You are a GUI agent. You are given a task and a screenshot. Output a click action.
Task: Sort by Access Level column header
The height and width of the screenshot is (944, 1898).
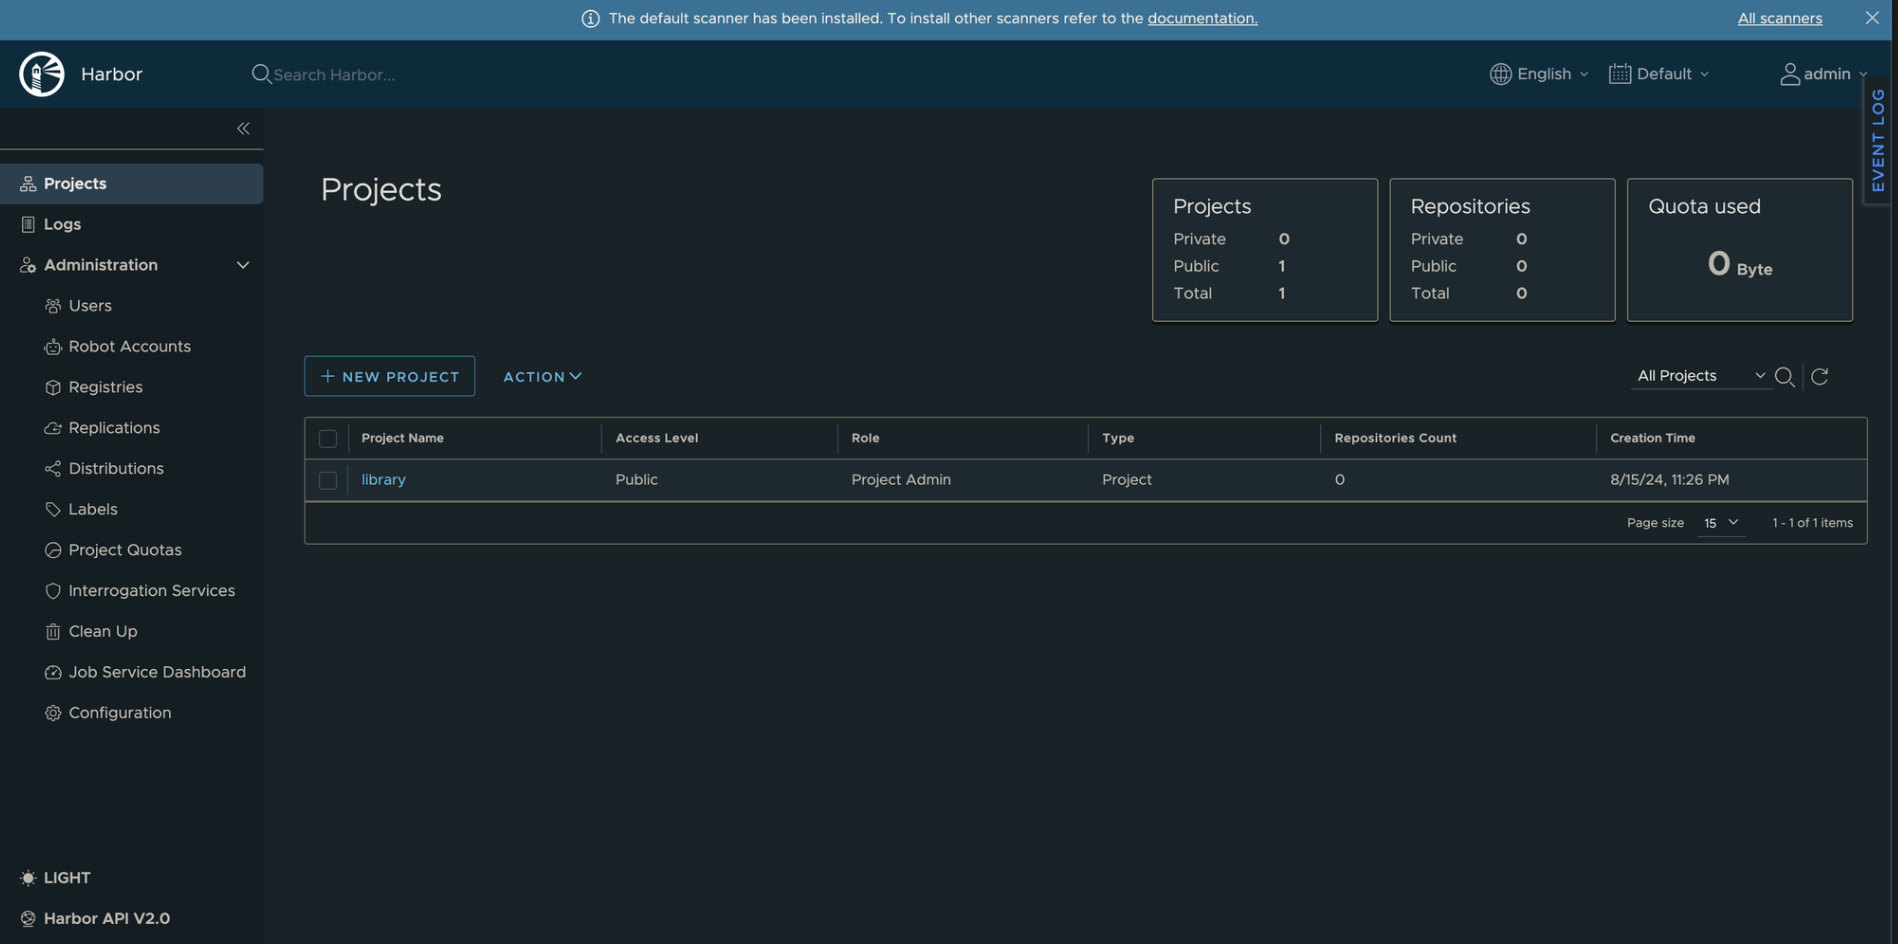coord(657,438)
